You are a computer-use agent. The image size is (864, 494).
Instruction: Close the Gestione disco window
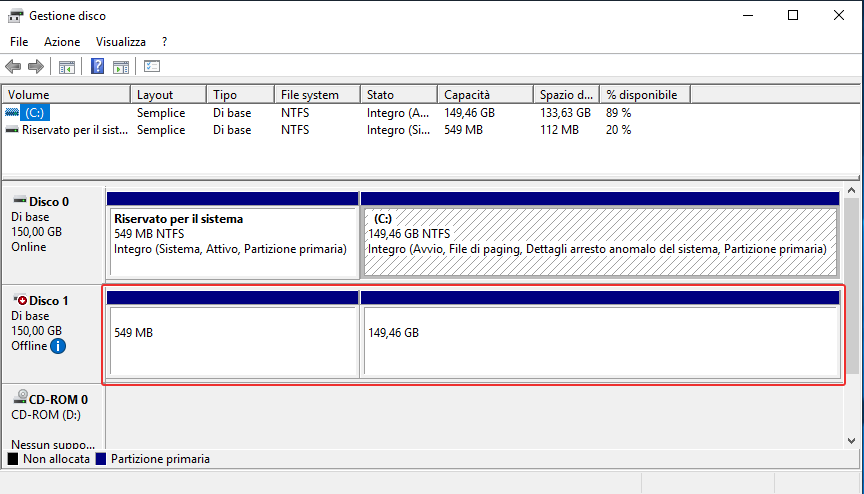click(x=839, y=15)
